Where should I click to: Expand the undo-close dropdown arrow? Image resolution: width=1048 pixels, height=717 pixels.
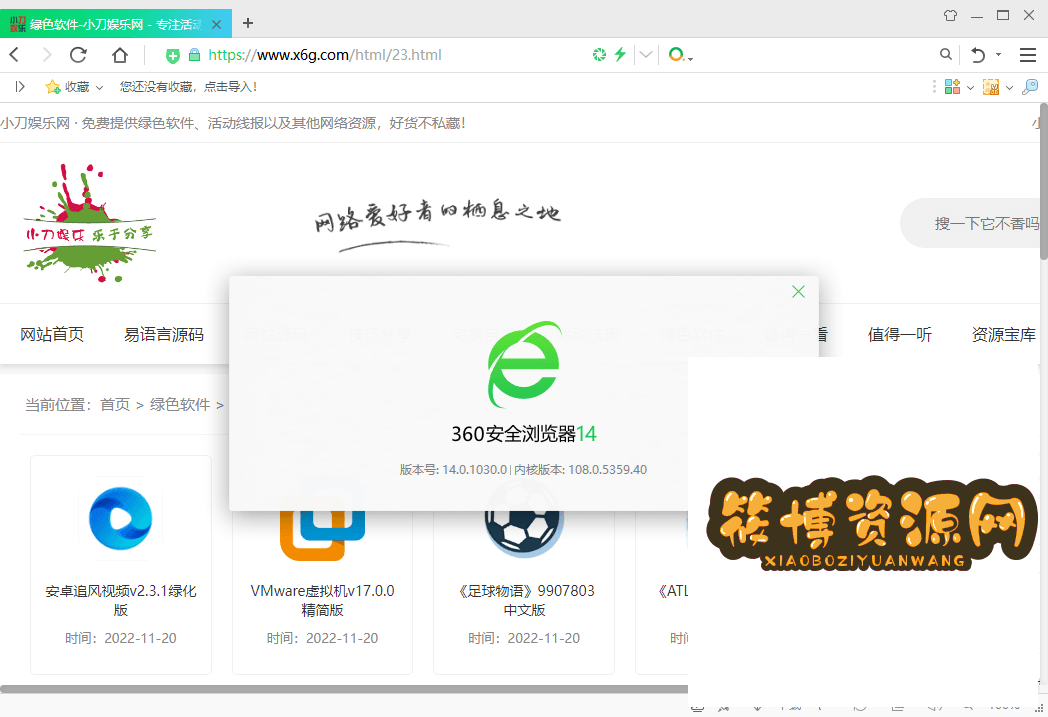[999, 55]
